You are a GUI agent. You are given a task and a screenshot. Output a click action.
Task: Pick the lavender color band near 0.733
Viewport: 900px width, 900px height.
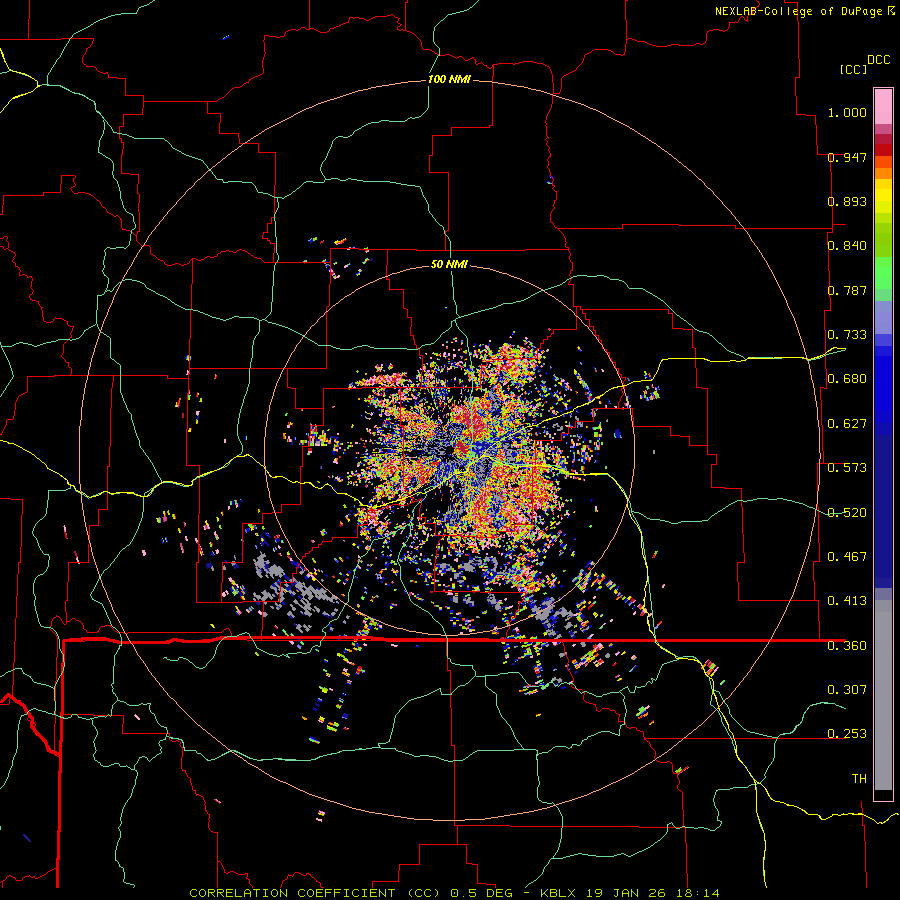pos(883,317)
